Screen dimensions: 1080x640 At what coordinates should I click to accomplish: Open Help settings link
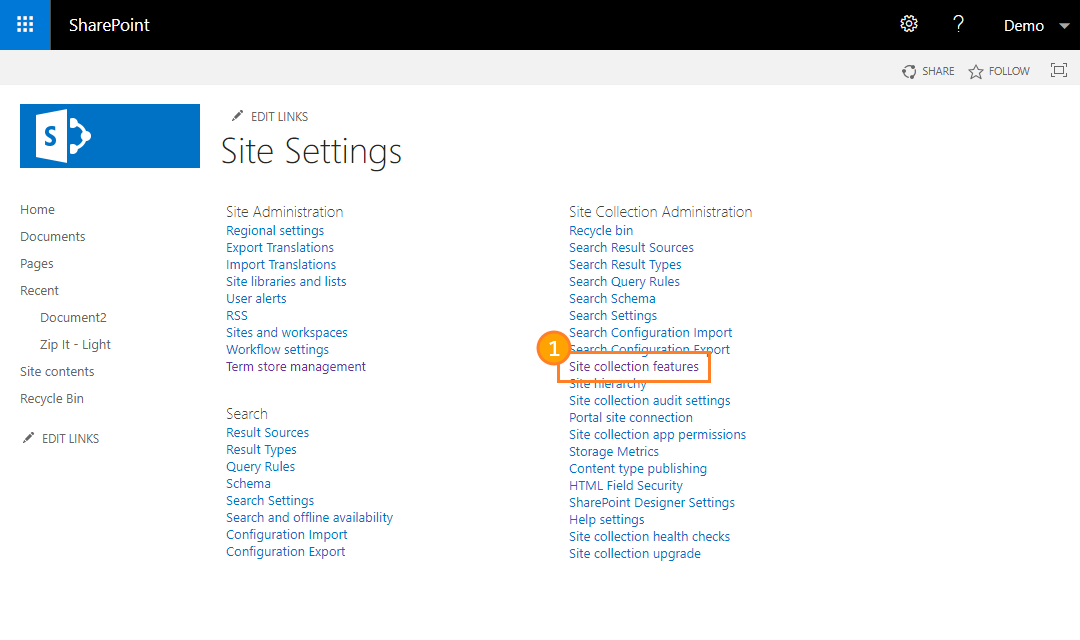[607, 519]
